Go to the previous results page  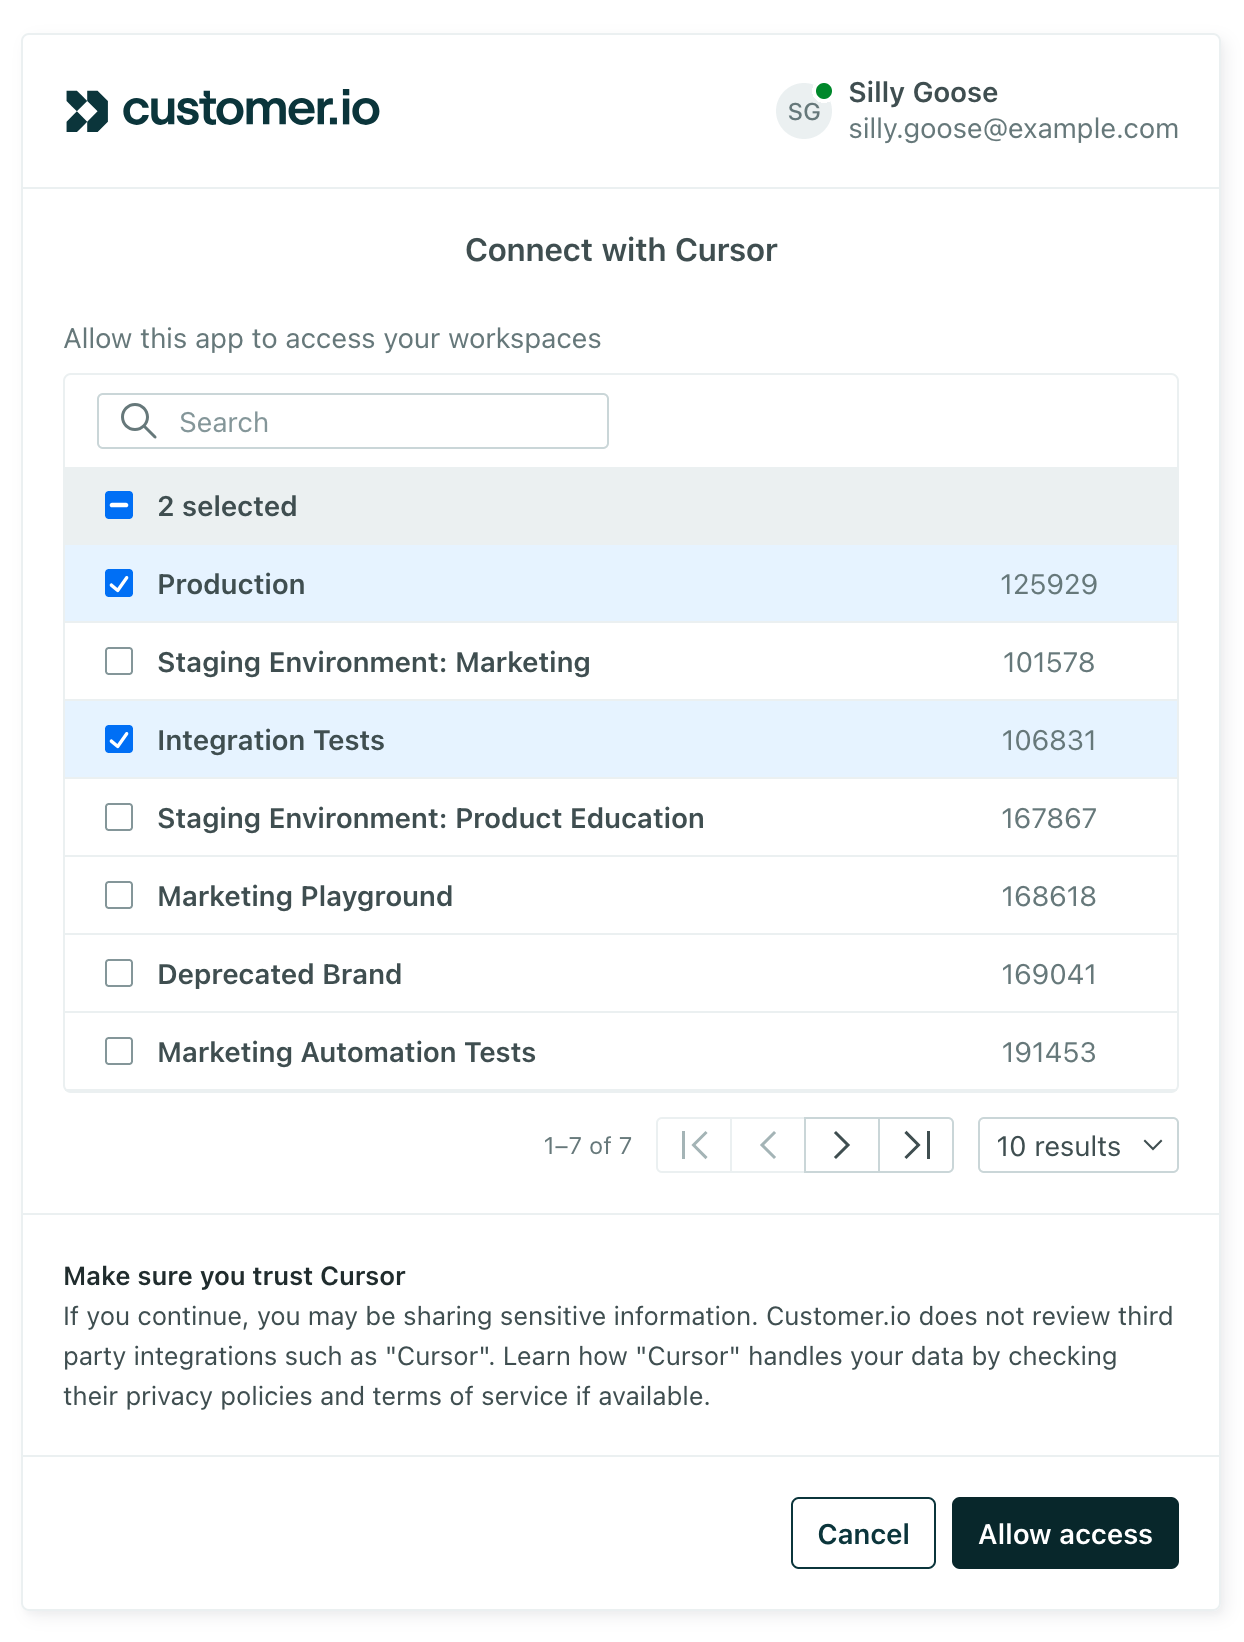click(x=768, y=1145)
